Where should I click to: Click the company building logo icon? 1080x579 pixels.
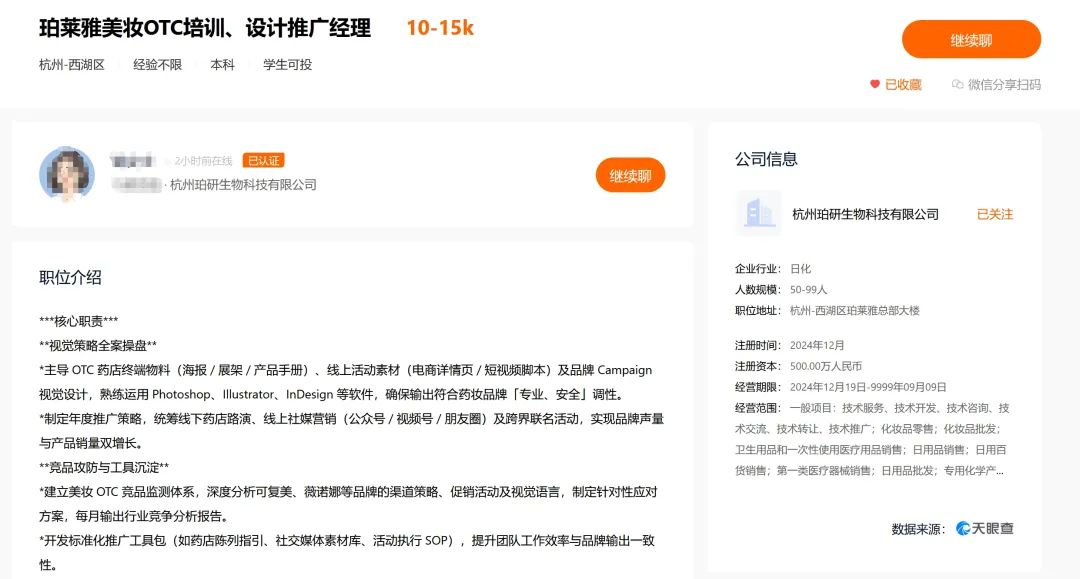tap(758, 213)
